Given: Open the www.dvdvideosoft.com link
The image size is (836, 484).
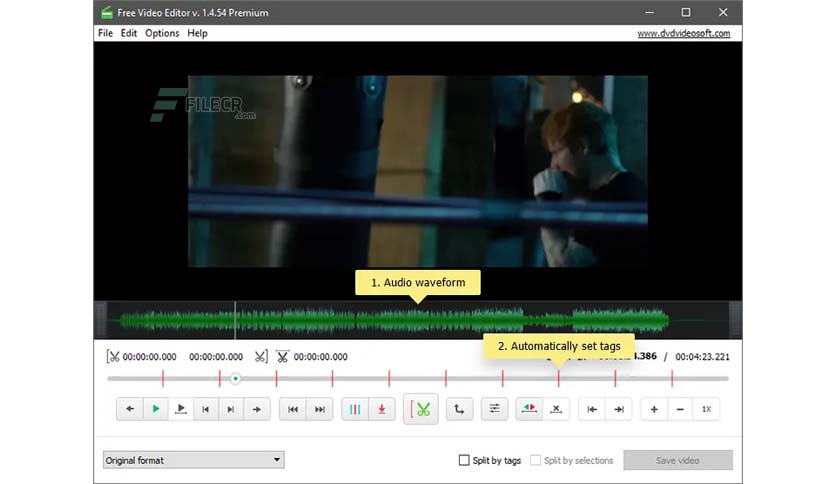Looking at the screenshot, I should pos(684,33).
